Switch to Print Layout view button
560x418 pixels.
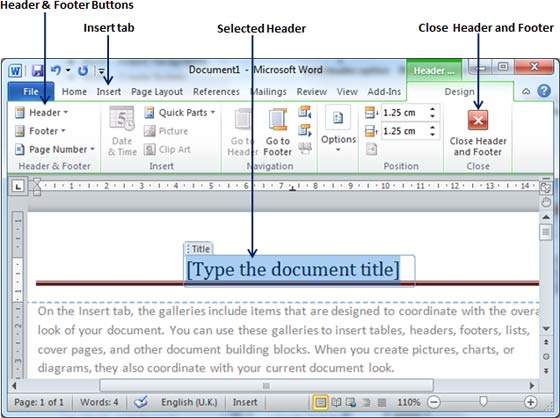[x=320, y=403]
